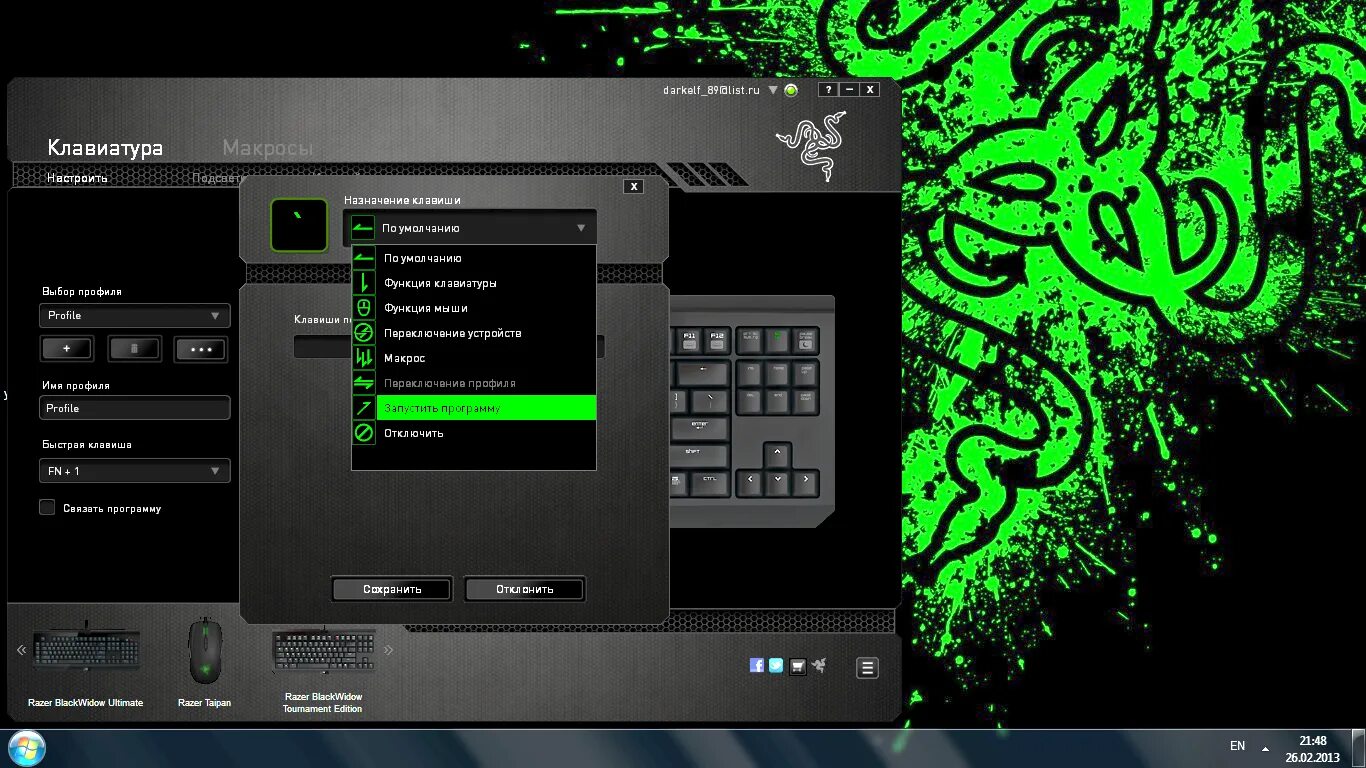Click the selected backtick key preview
Image resolution: width=1366 pixels, height=768 pixels.
coord(299,225)
